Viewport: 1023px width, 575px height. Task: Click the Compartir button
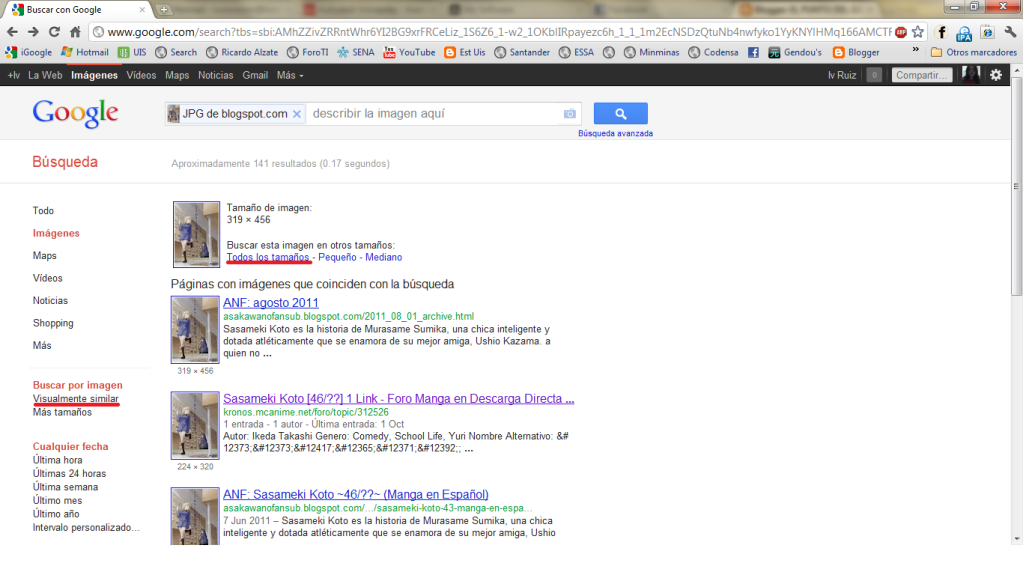922,75
